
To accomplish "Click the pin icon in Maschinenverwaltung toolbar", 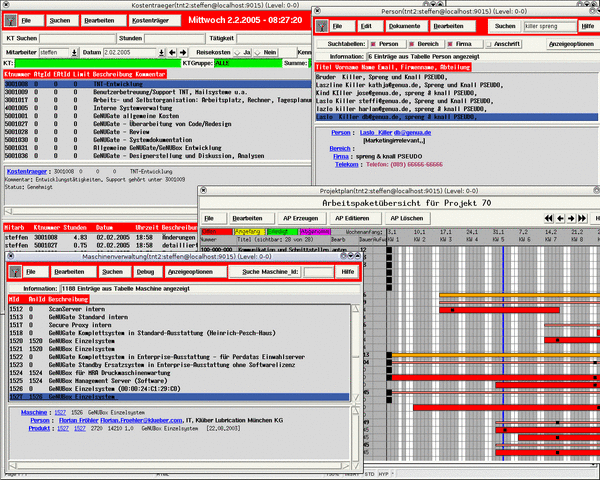I will [x=12, y=271].
